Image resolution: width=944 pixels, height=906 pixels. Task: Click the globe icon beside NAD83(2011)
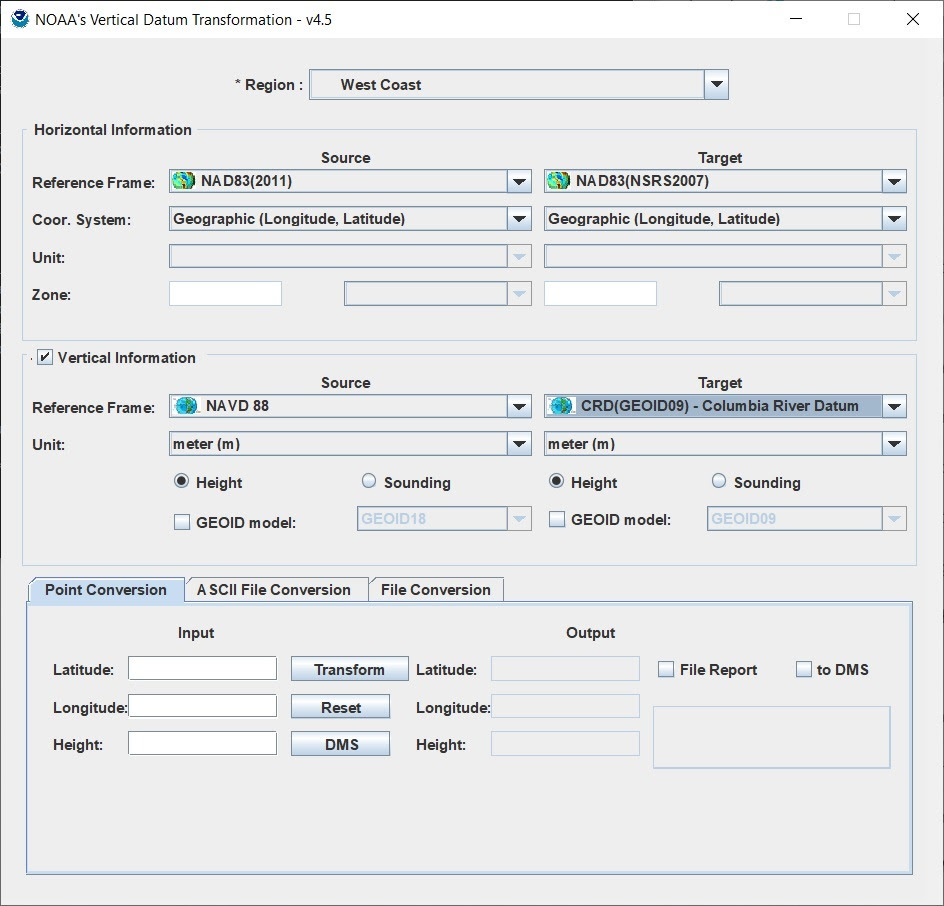pos(184,181)
